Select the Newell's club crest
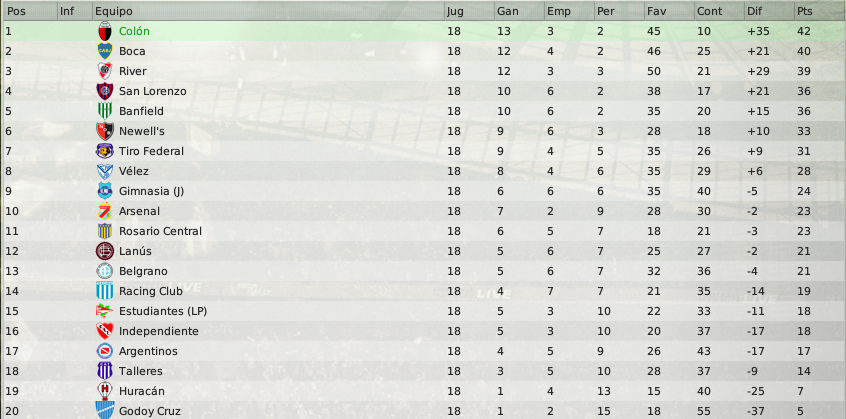The height and width of the screenshot is (419, 846). [x=105, y=131]
